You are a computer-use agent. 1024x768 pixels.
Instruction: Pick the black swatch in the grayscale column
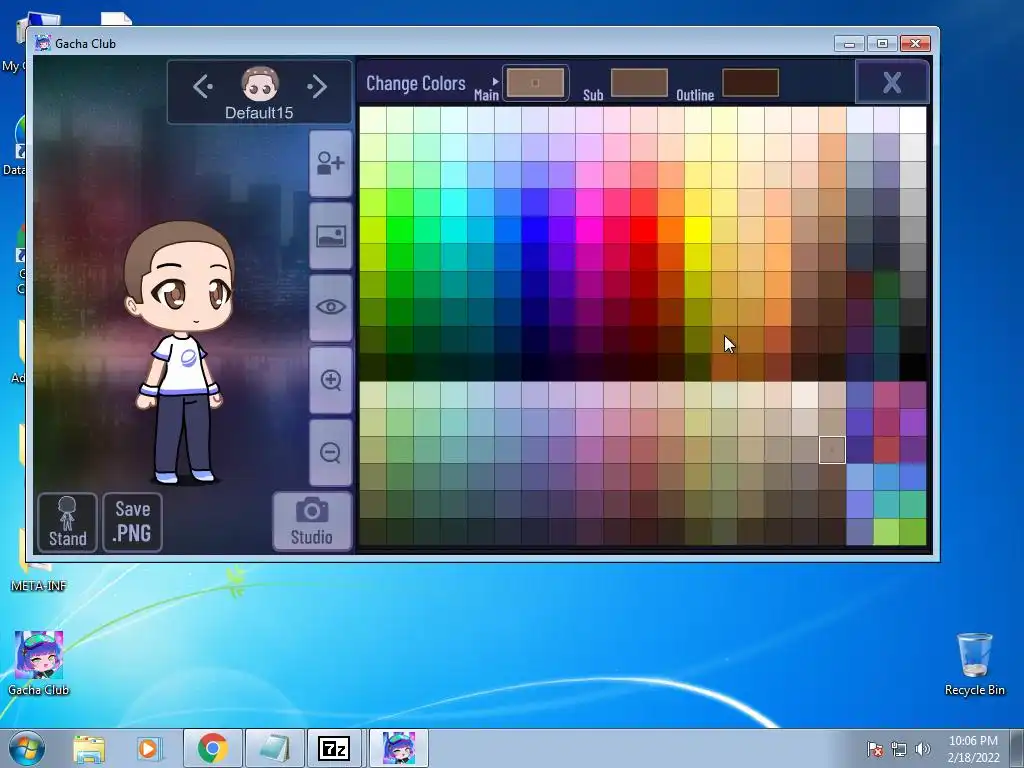click(913, 367)
